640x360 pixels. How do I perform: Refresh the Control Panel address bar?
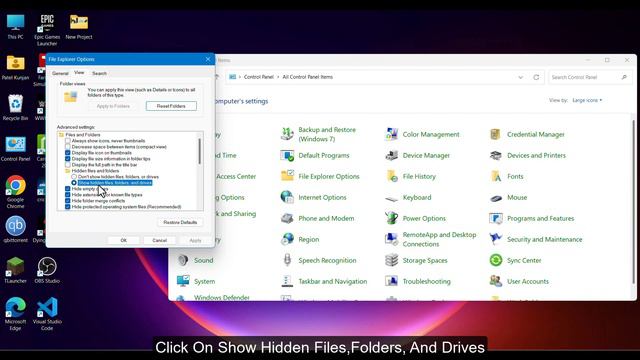[536, 77]
